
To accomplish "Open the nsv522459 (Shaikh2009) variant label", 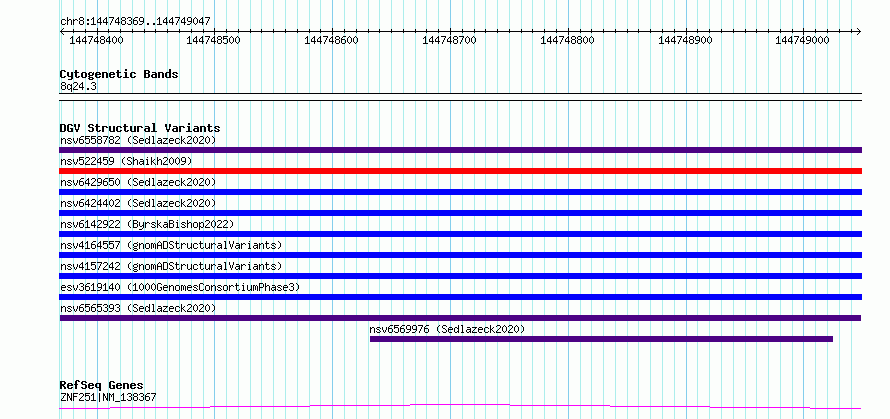I will coord(126,161).
